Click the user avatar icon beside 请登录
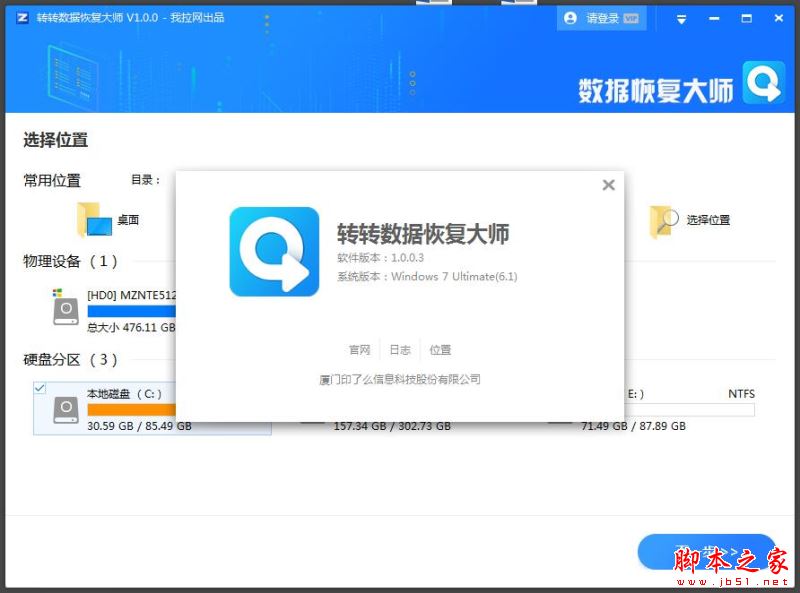800x593 pixels. tap(568, 17)
